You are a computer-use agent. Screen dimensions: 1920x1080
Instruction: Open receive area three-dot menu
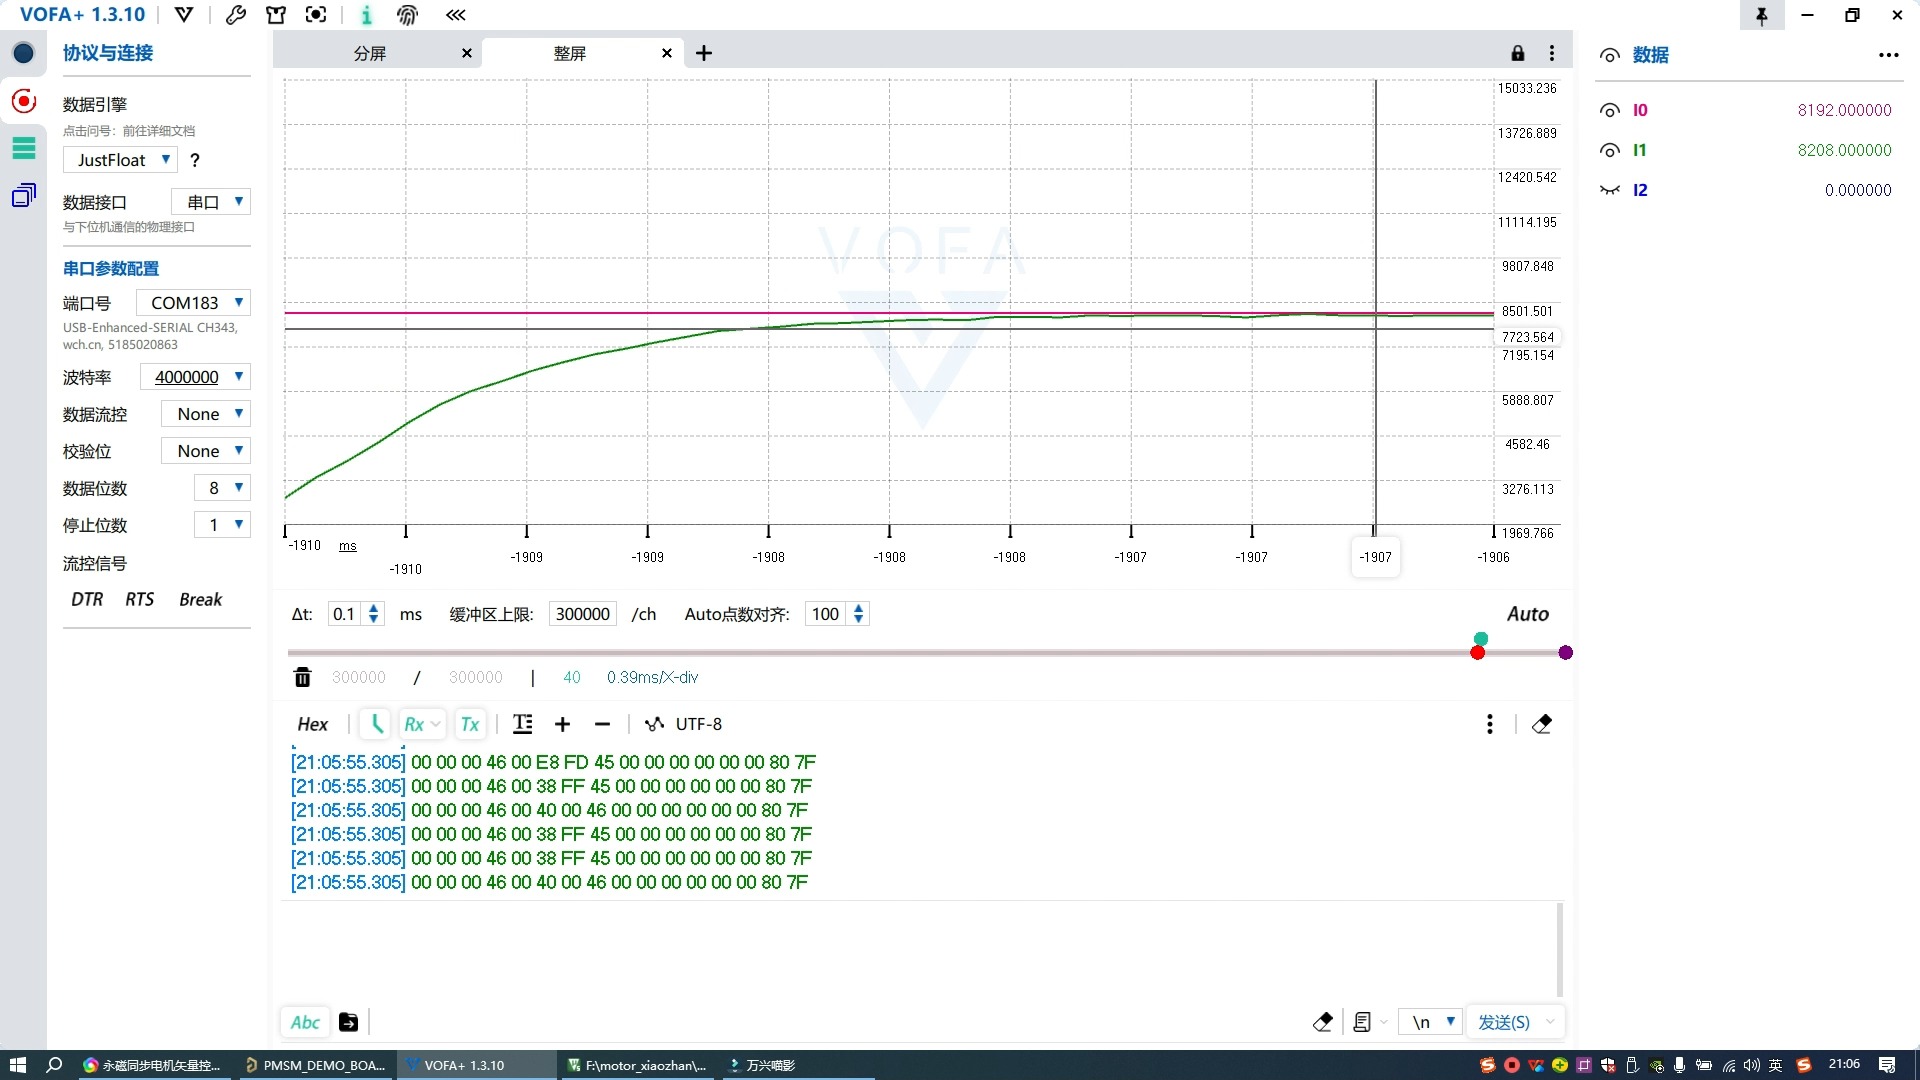point(1490,724)
